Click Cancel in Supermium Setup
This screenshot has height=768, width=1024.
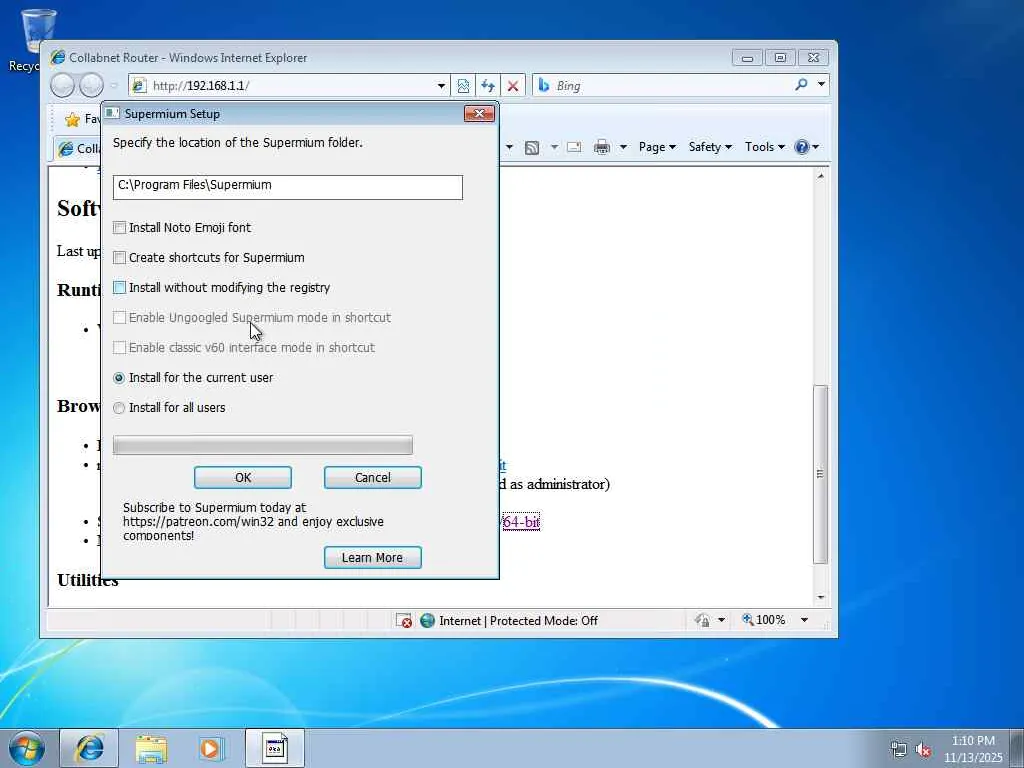(373, 477)
